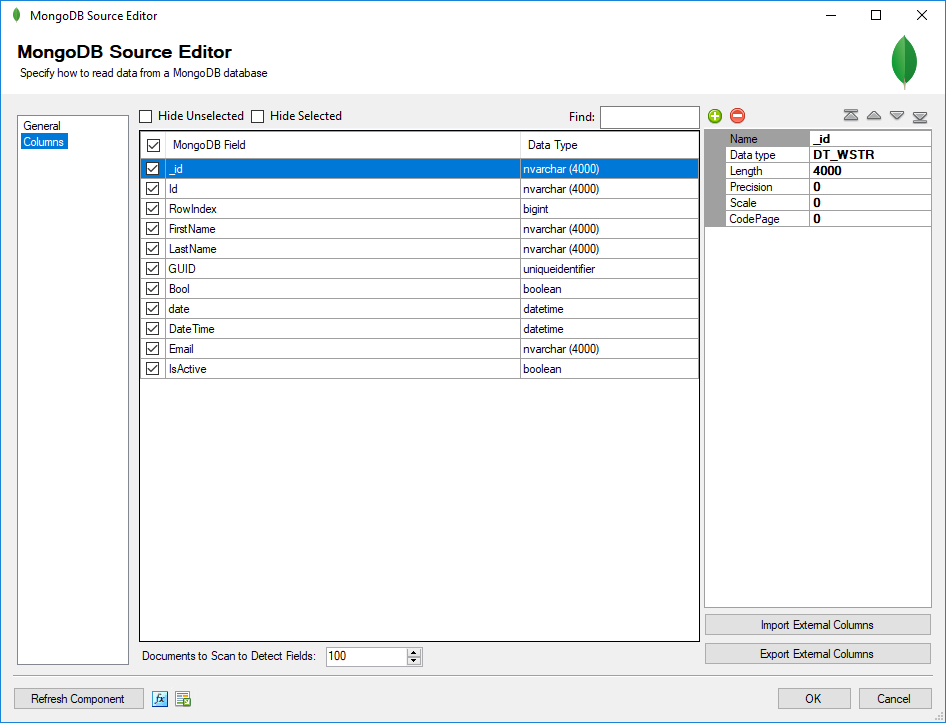The image size is (946, 723).
Task: Select the GUID field row
Action: click(419, 269)
